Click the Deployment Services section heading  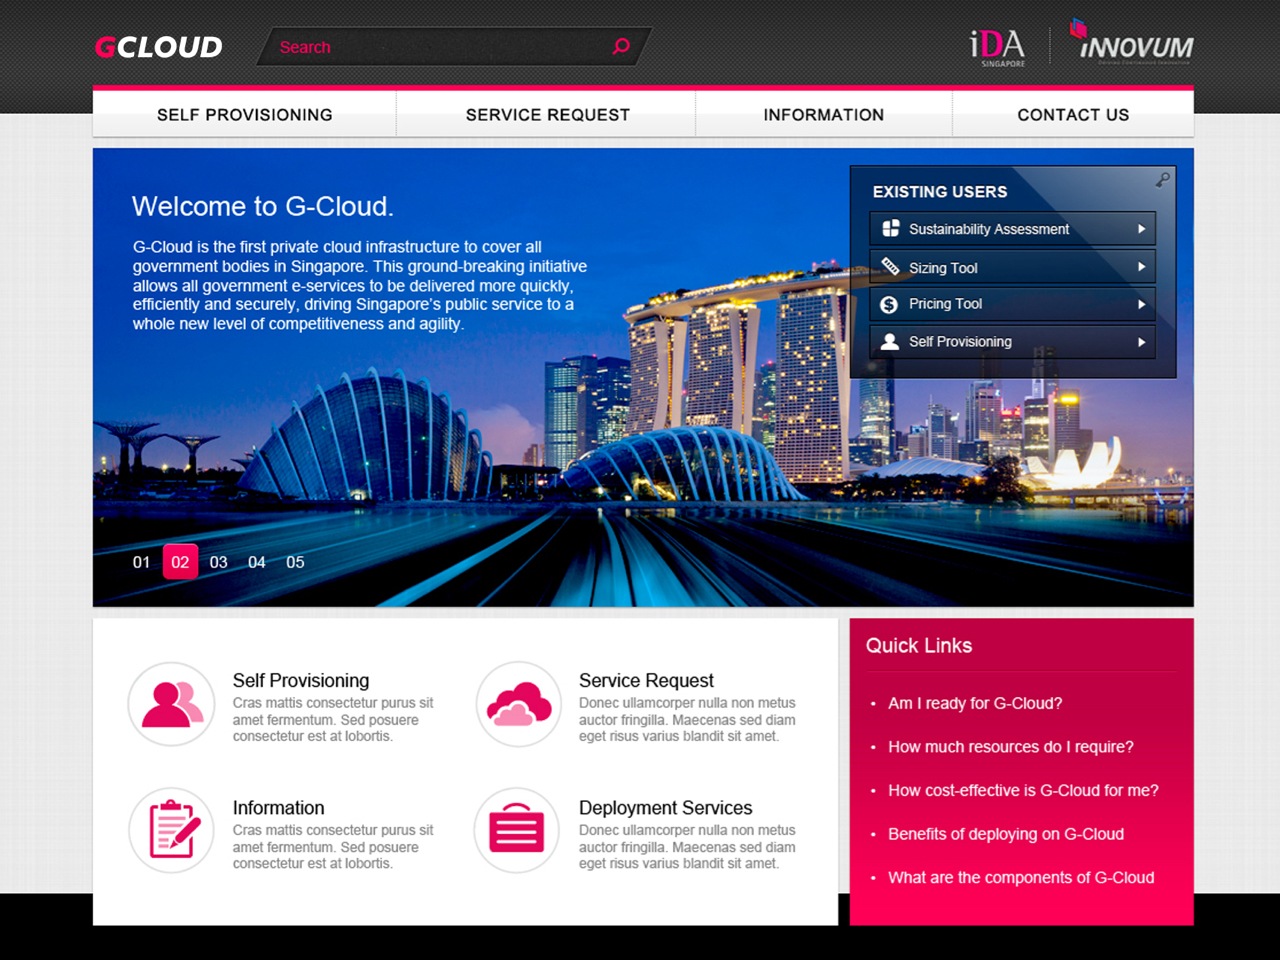tap(665, 807)
